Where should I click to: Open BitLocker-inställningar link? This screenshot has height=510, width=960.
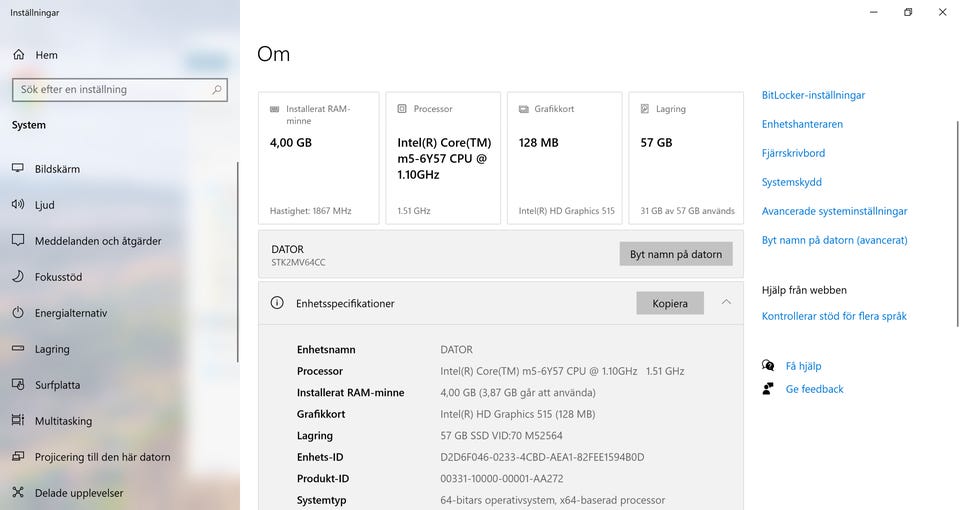pos(813,95)
